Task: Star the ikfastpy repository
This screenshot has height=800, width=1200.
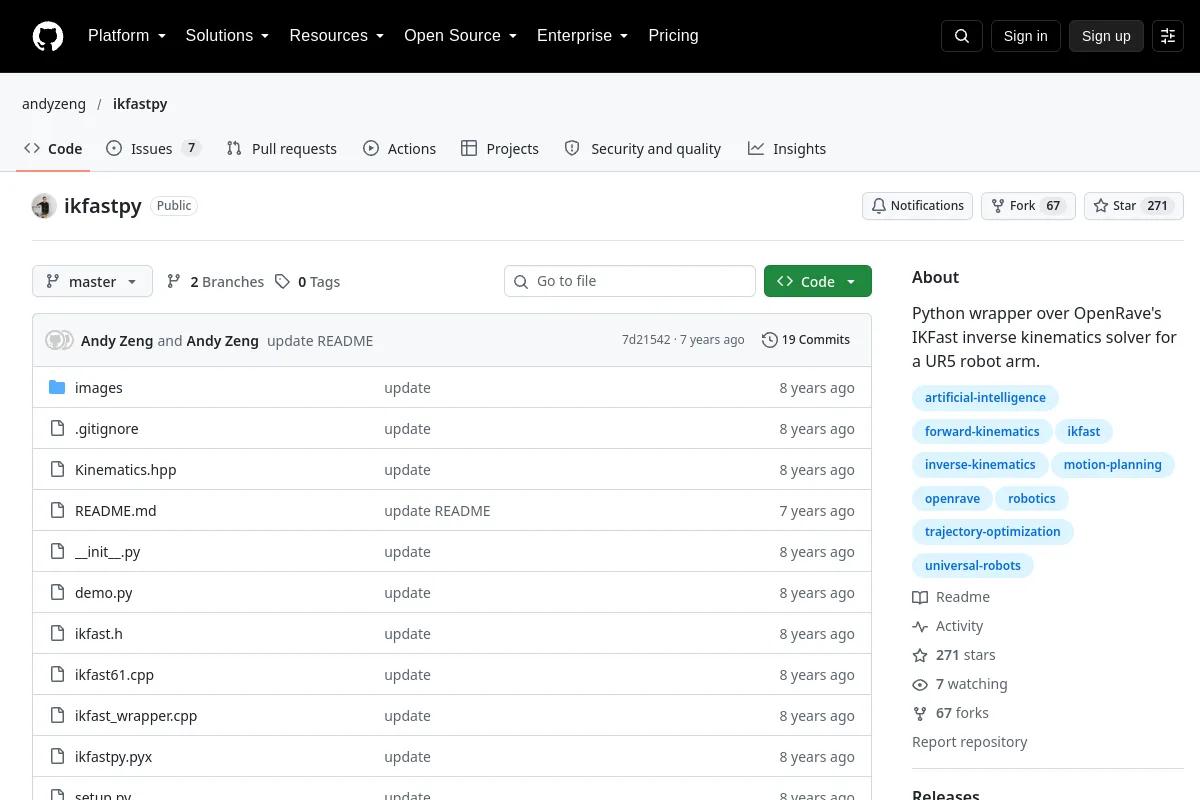Action: (1134, 206)
